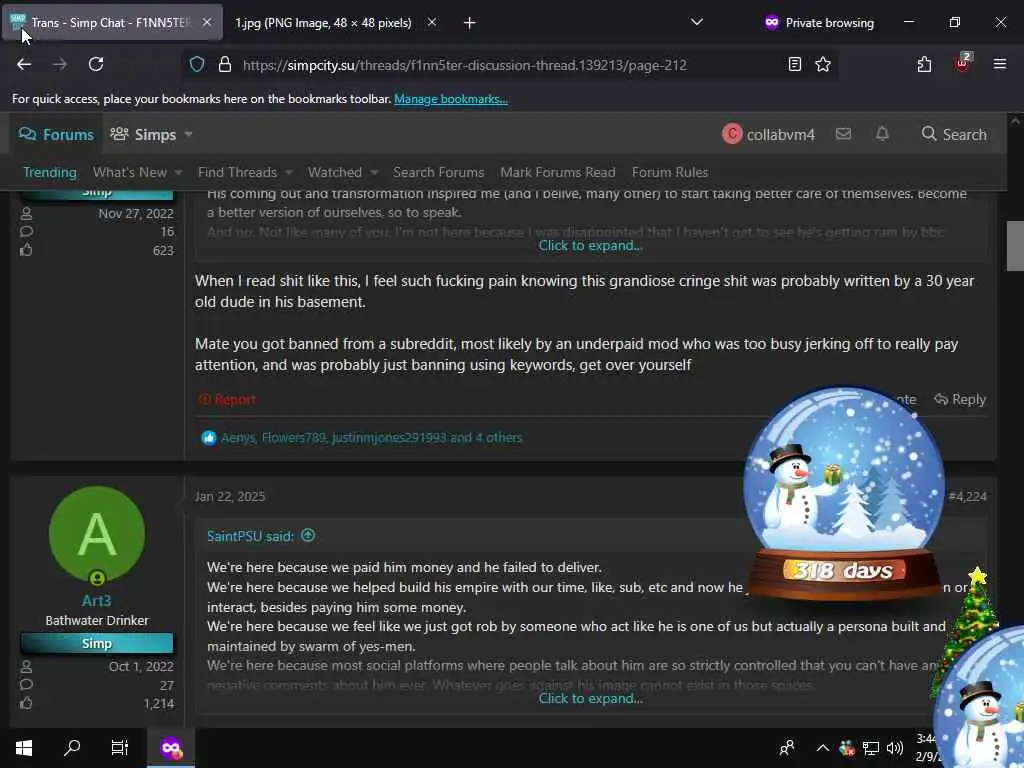
Task: Select Trending in the sub-navigation
Action: (50, 172)
